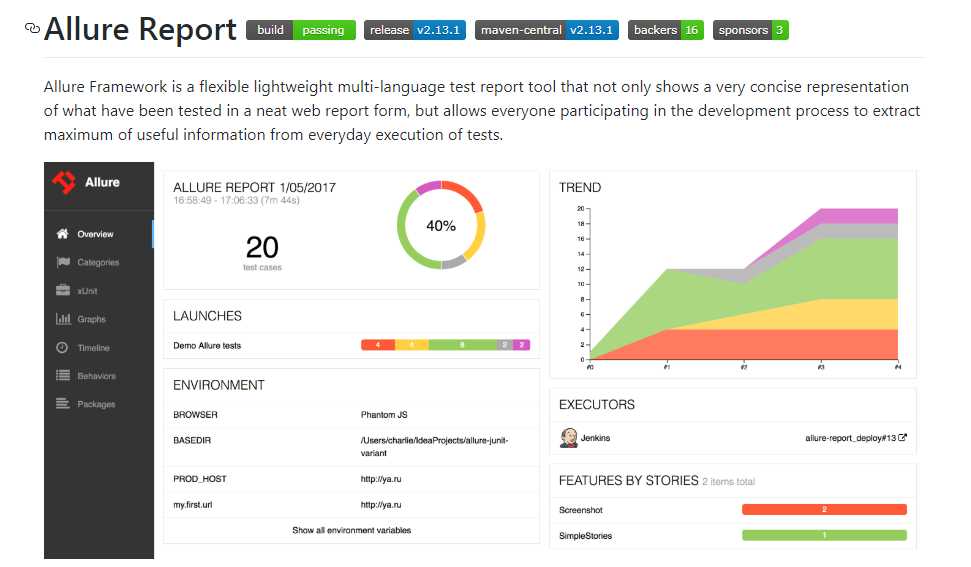Viewport: 971px width, 567px height.
Task: Click the PROD_HOST environment label
Action: (200, 479)
